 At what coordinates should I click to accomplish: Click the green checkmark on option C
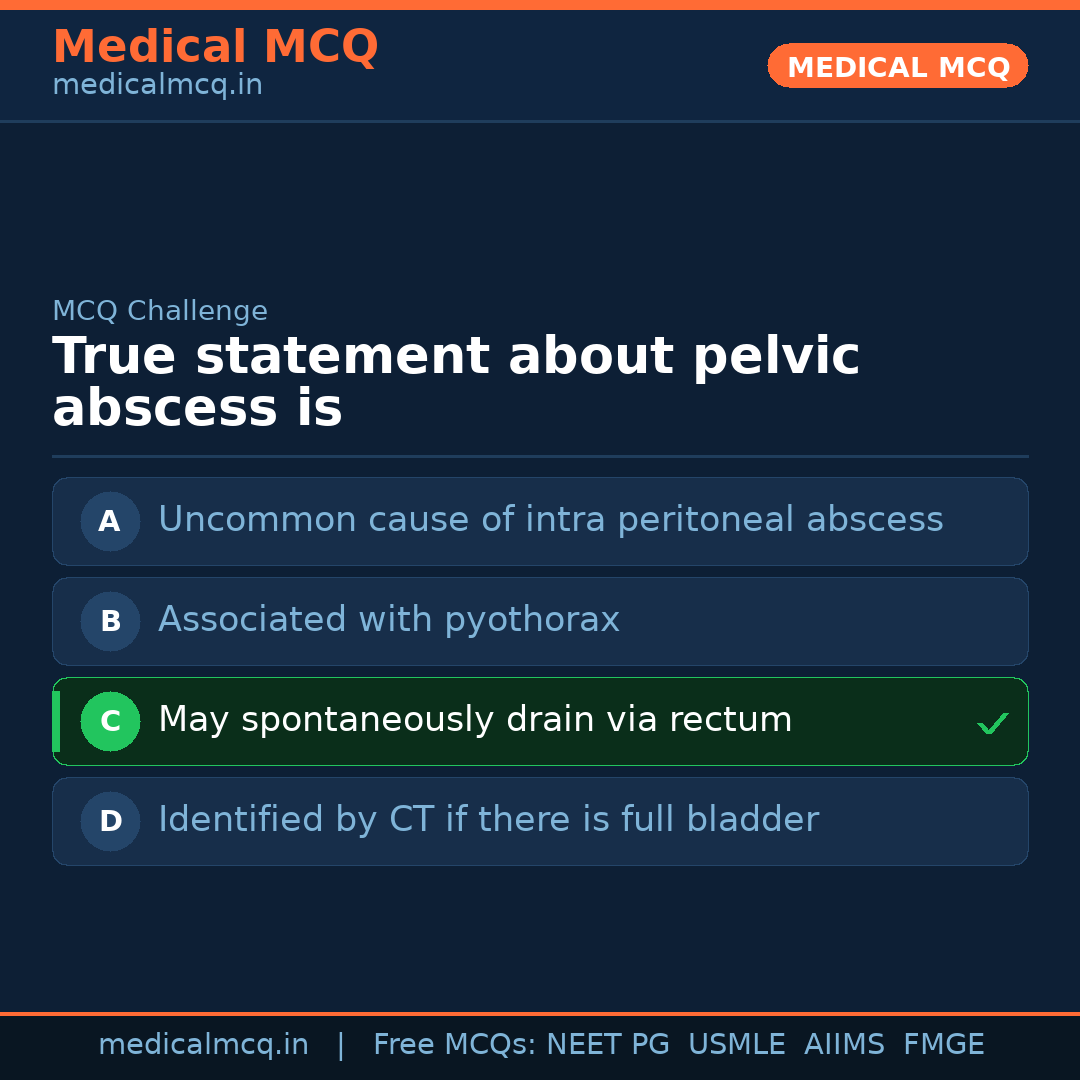pyautogui.click(x=992, y=723)
